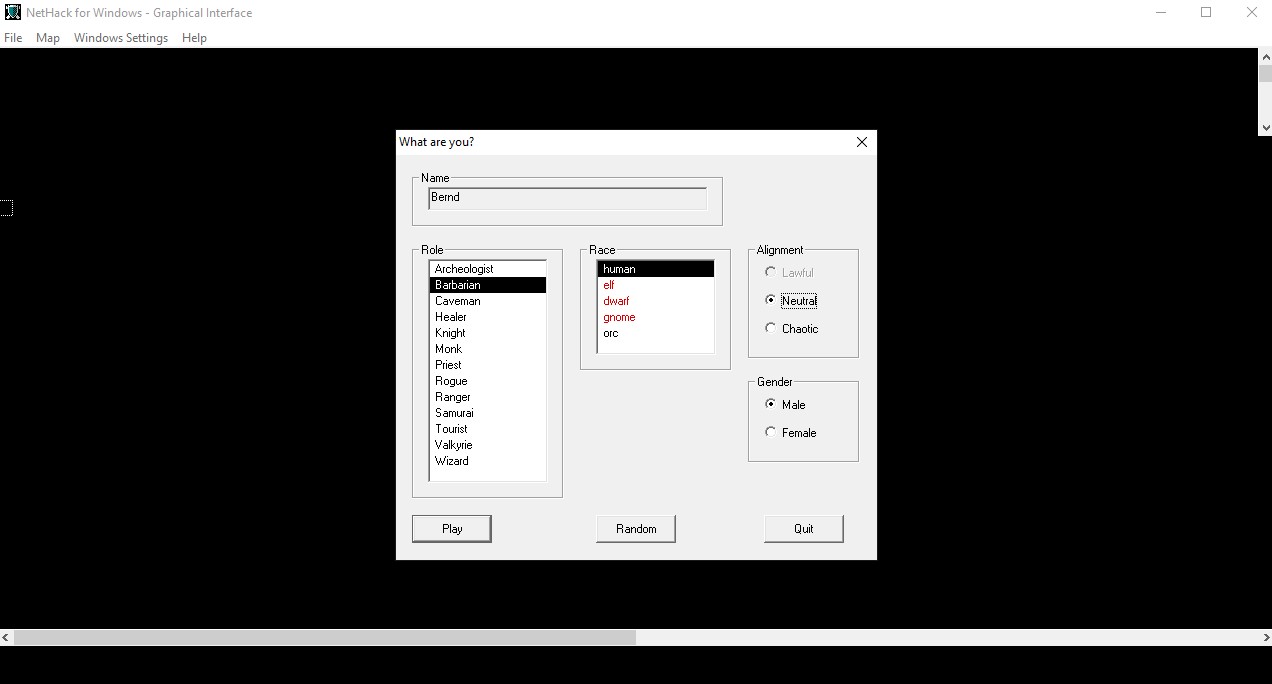Click the Name field containing Bernd
The height and width of the screenshot is (684, 1272).
point(567,198)
